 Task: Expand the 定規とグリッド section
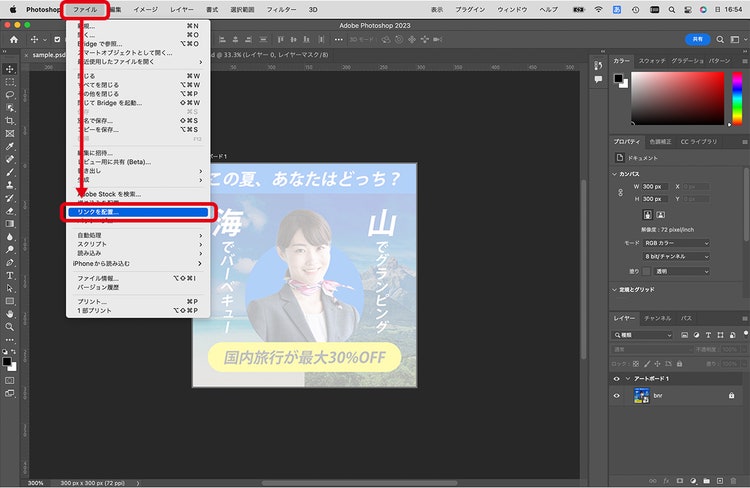615,289
